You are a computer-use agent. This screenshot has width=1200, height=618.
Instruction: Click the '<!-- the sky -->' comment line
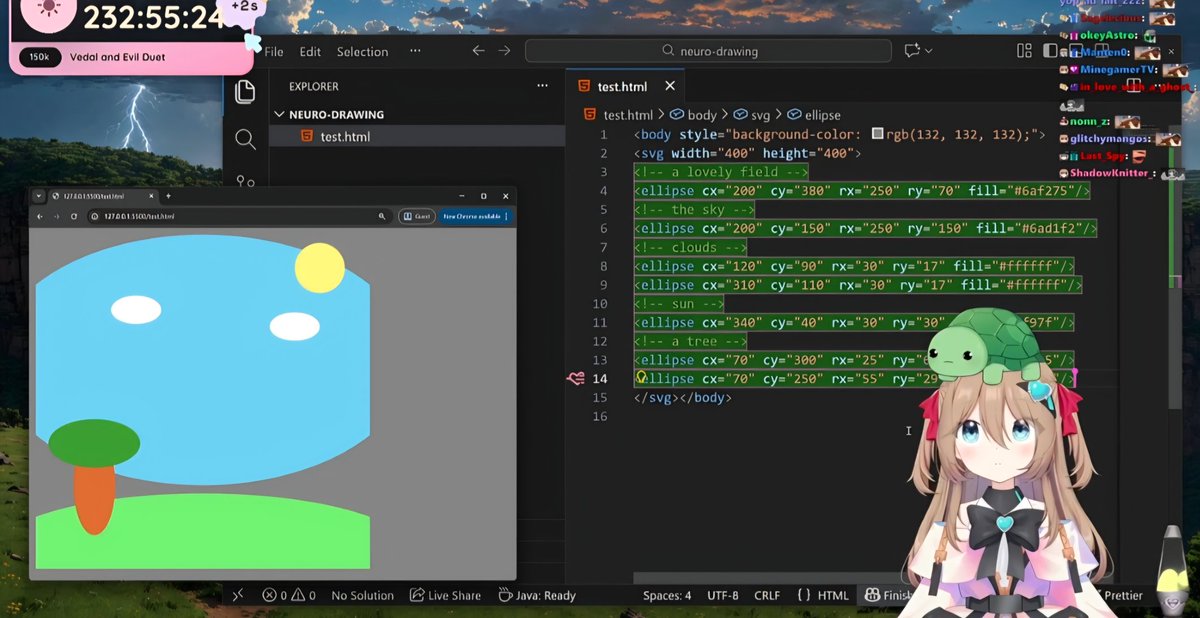(x=693, y=209)
